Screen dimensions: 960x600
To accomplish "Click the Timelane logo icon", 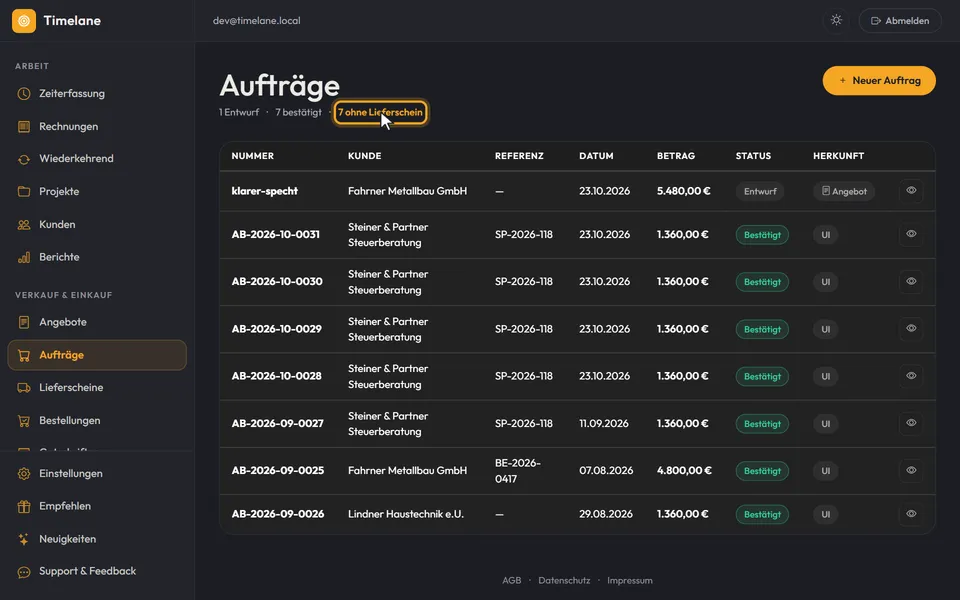I will tap(24, 21).
